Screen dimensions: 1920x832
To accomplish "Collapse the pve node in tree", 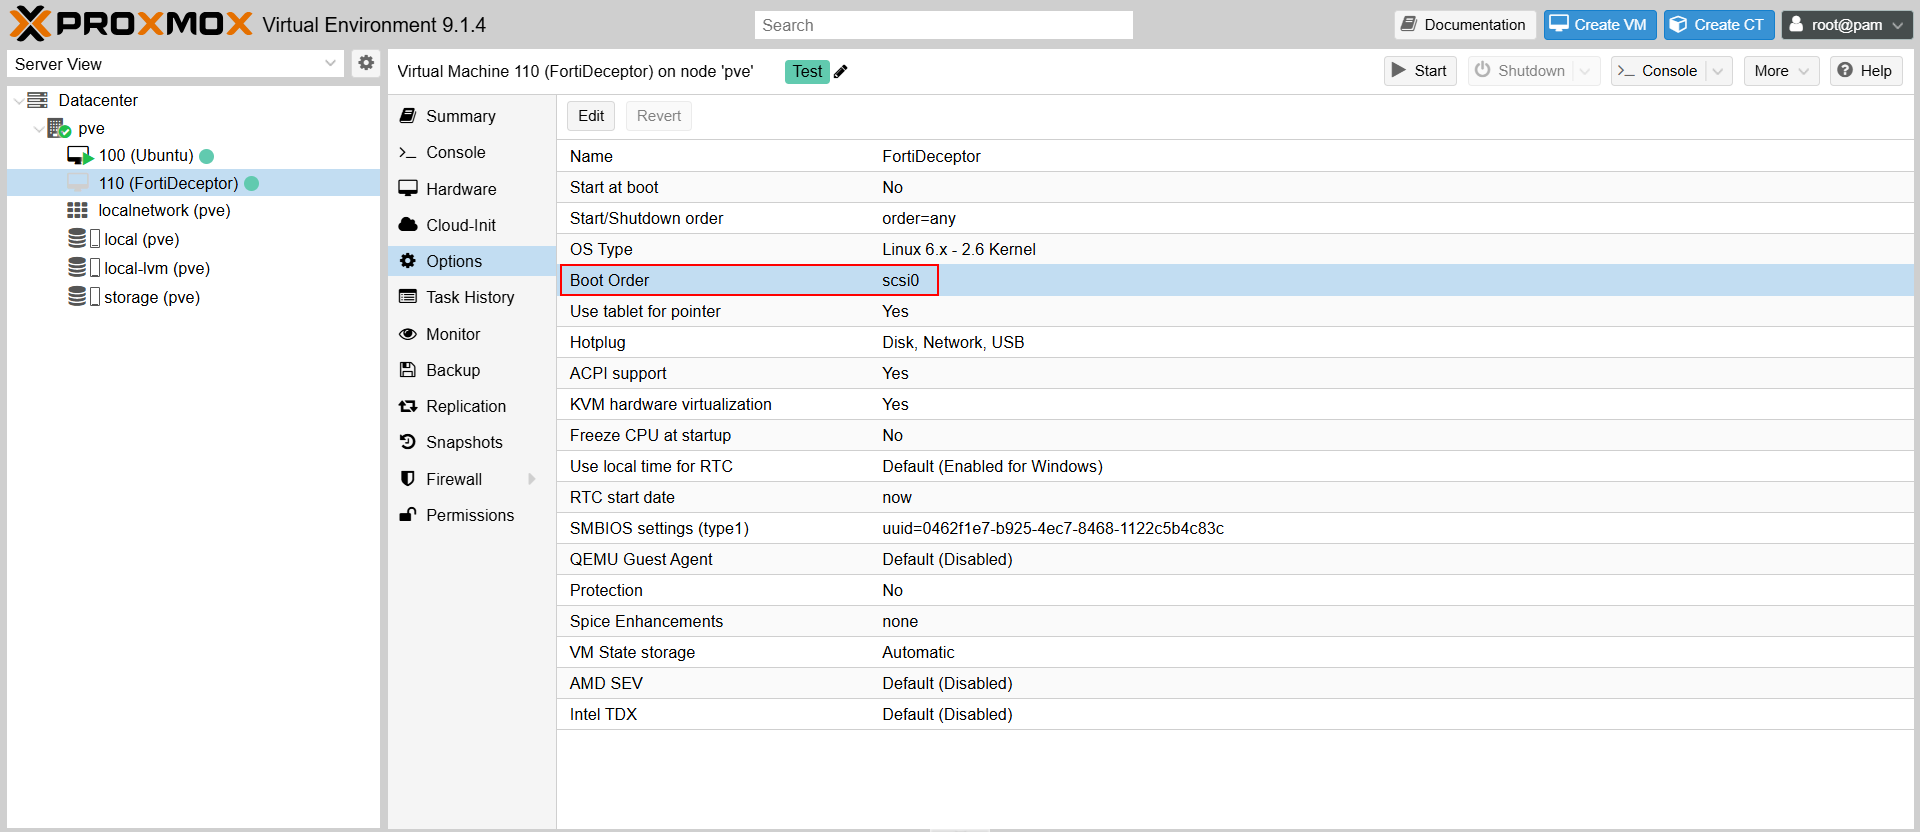I will click(x=39, y=129).
